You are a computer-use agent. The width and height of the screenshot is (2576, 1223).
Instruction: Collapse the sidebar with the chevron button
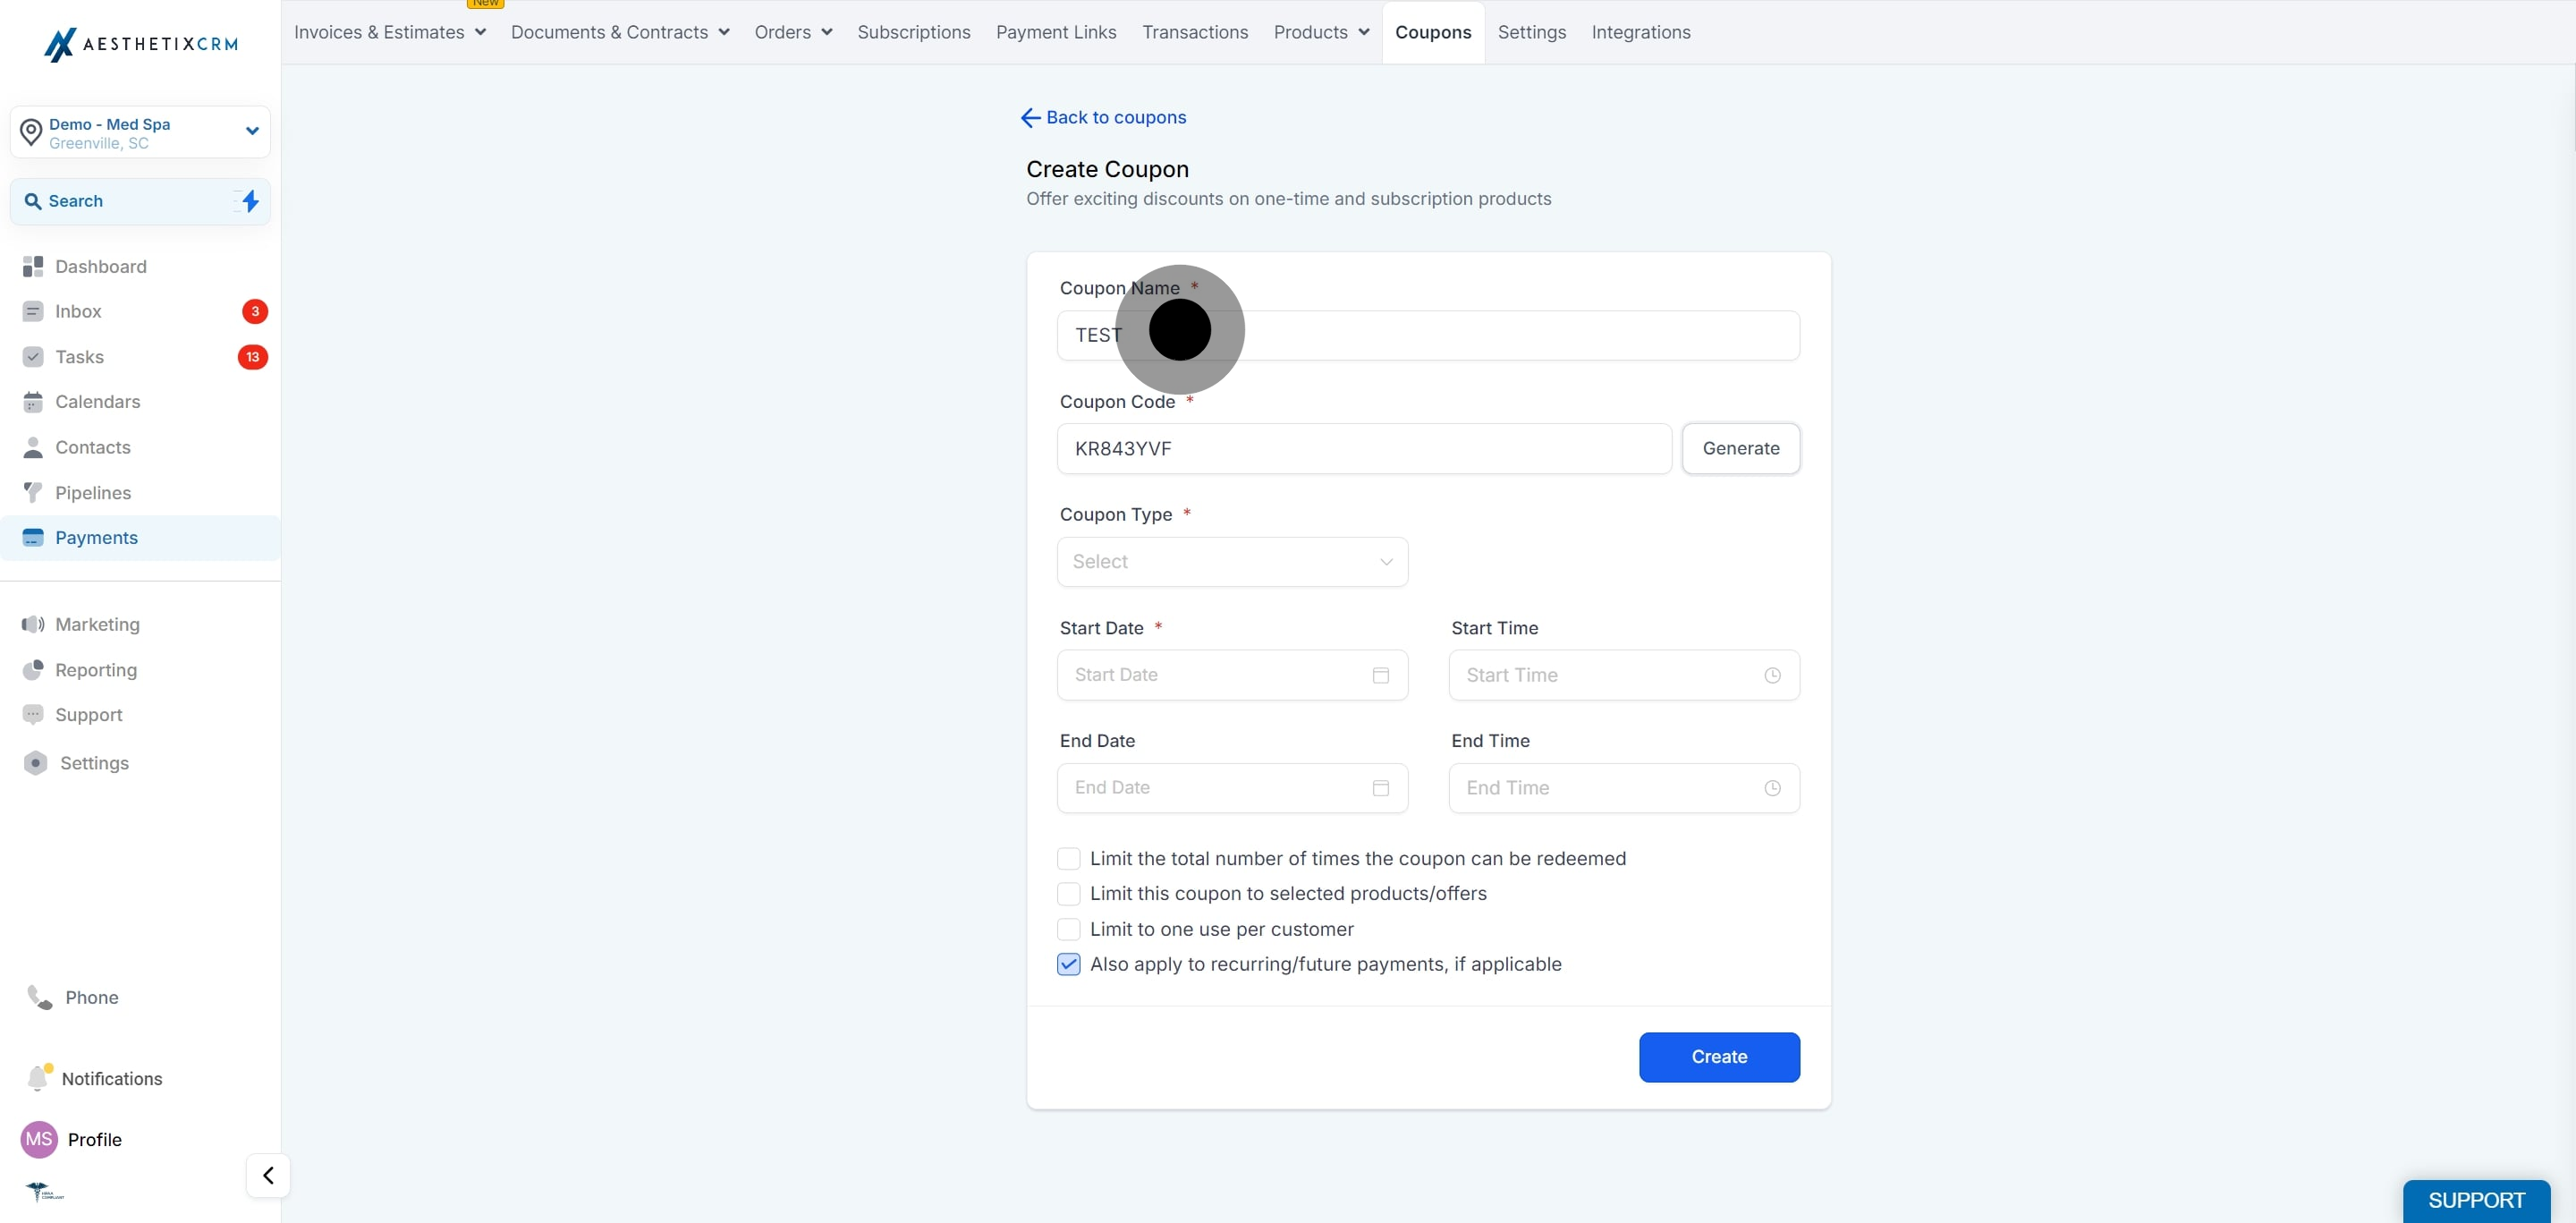(x=268, y=1175)
